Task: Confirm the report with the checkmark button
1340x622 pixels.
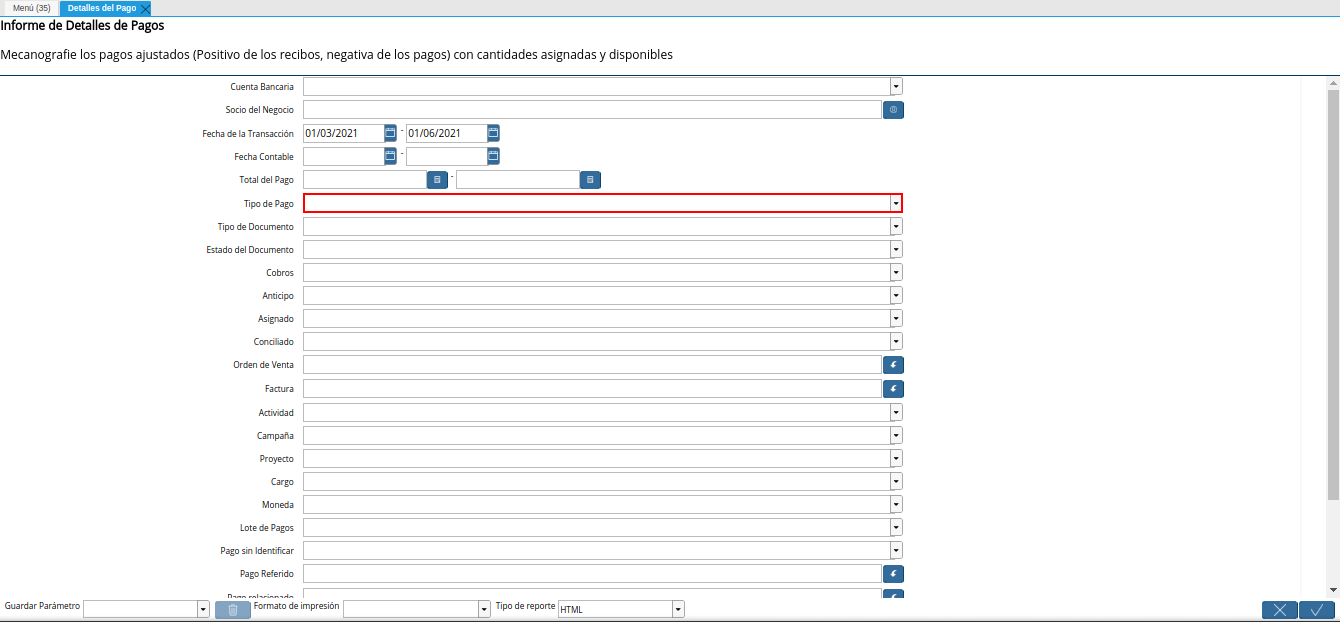Action: click(x=1317, y=610)
